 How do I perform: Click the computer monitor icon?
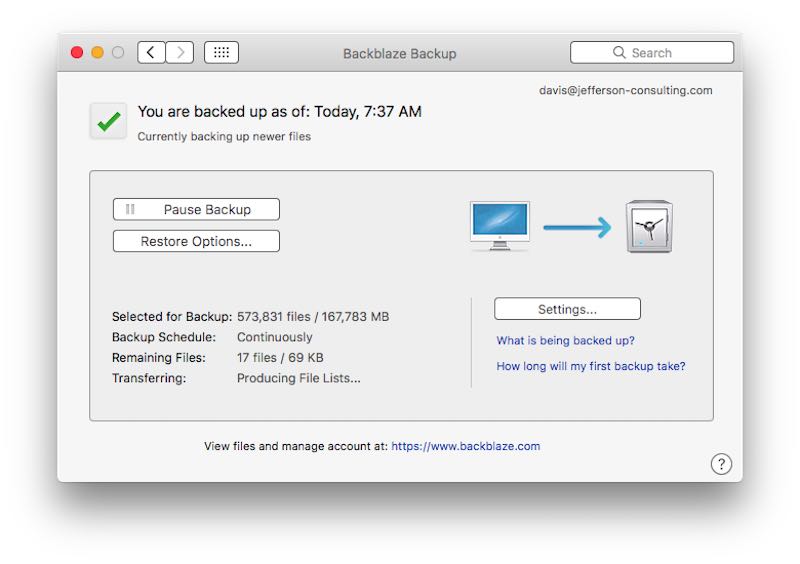(x=499, y=226)
